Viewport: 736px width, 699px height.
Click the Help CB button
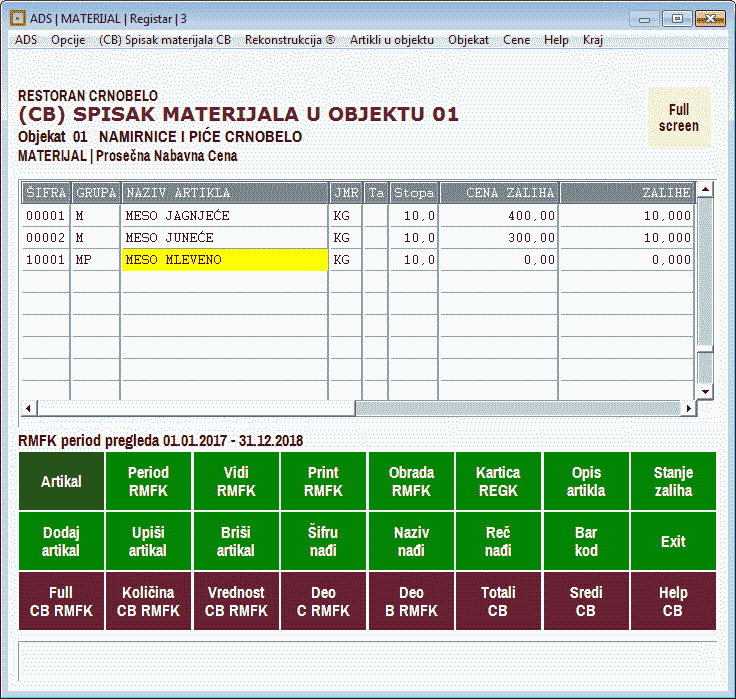pos(673,601)
